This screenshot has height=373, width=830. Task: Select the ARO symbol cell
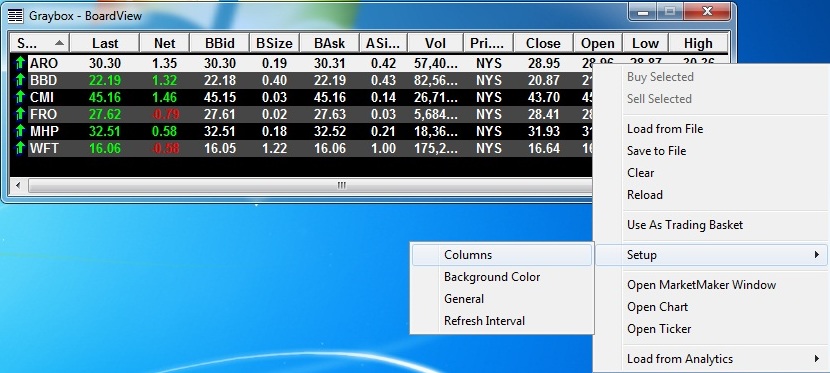point(44,63)
